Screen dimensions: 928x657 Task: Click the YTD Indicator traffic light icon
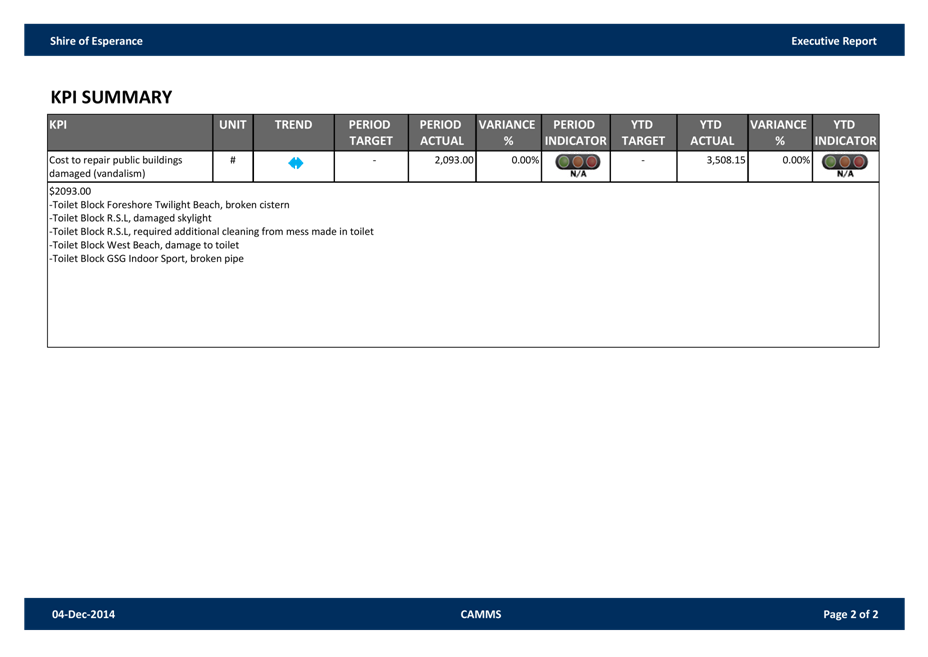click(845, 163)
